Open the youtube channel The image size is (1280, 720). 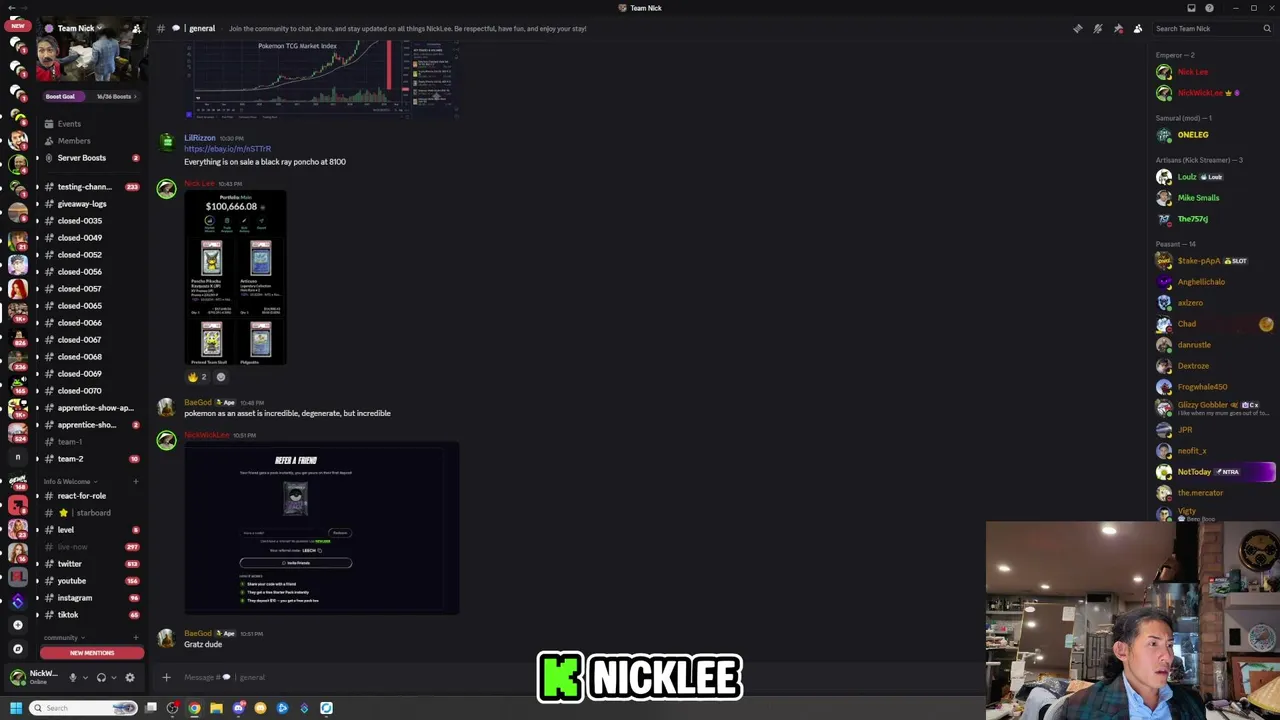coord(90,581)
